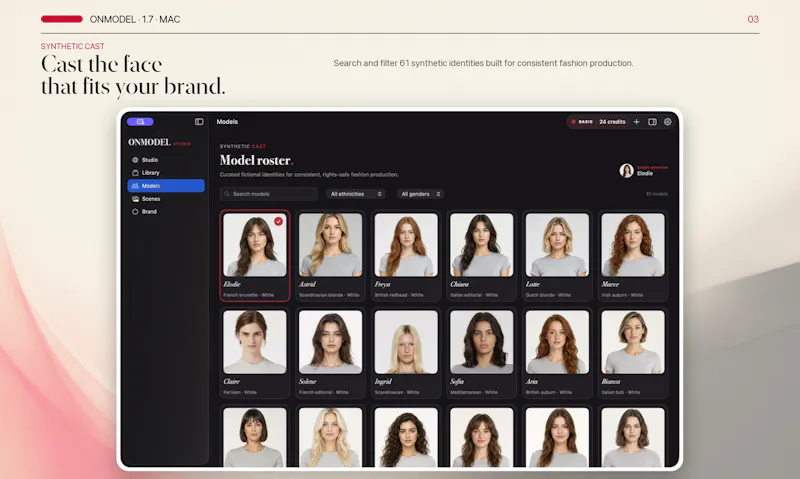Click 'Irish auburn - White' caption

point(622,295)
